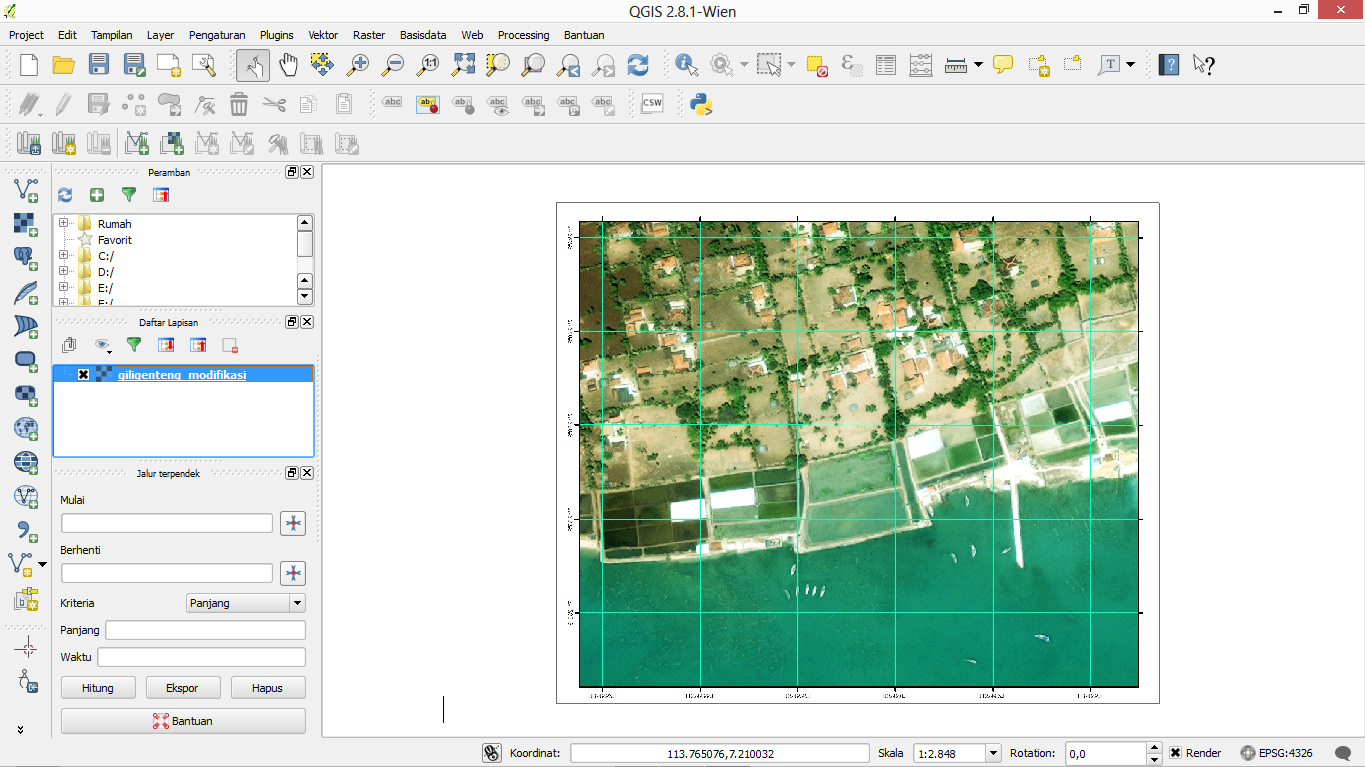Viewport: 1365px width, 767px height.
Task: Open the Python console
Action: (700, 103)
